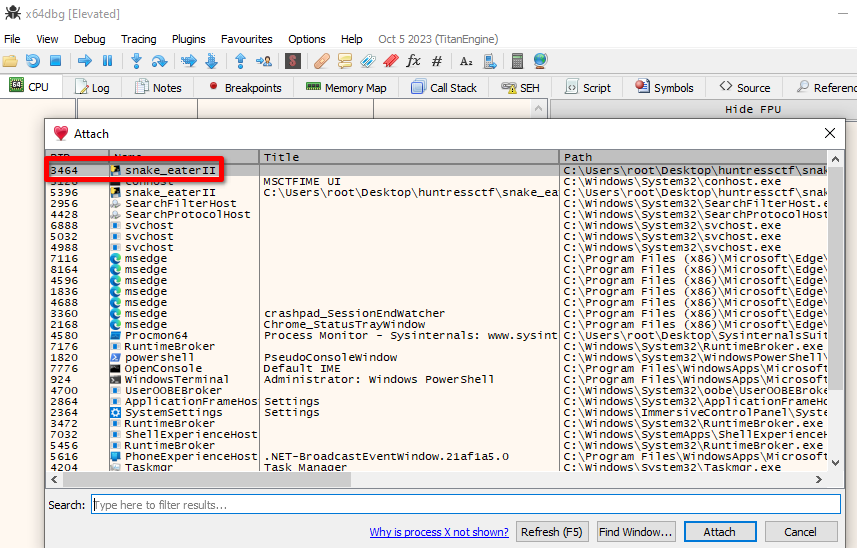The height and width of the screenshot is (548, 857).
Task: Sort by the Path column header
Action: (x=694, y=157)
